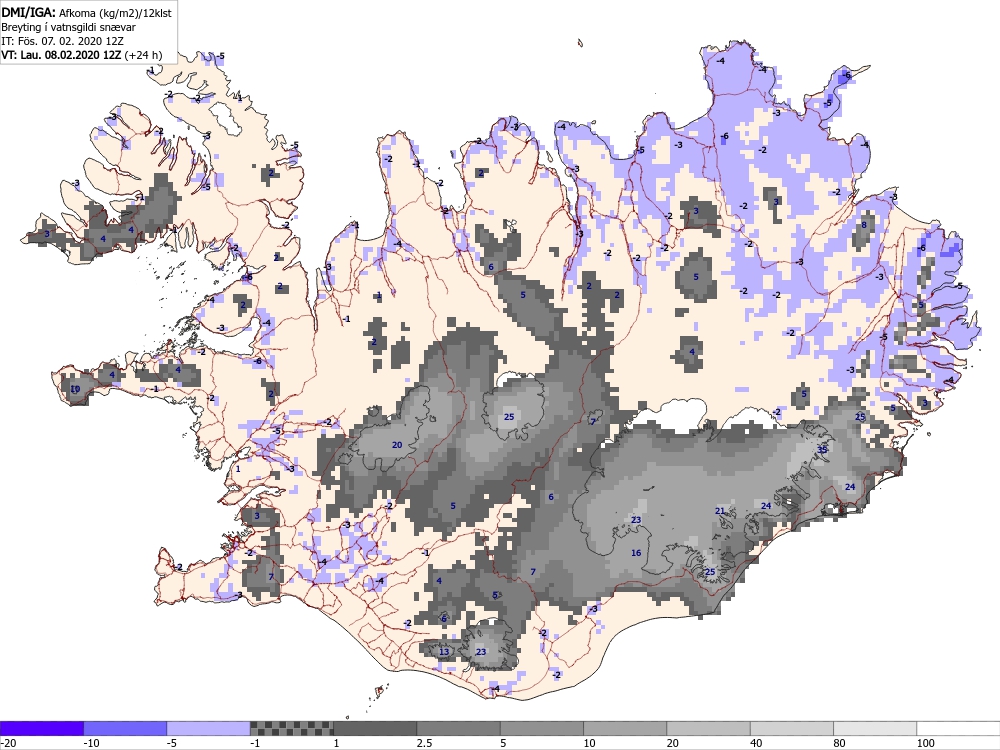The width and height of the screenshot is (1000, 750).
Task: Click the "10" value on the Snæfellsnes tip
Action: pyautogui.click(x=75, y=389)
